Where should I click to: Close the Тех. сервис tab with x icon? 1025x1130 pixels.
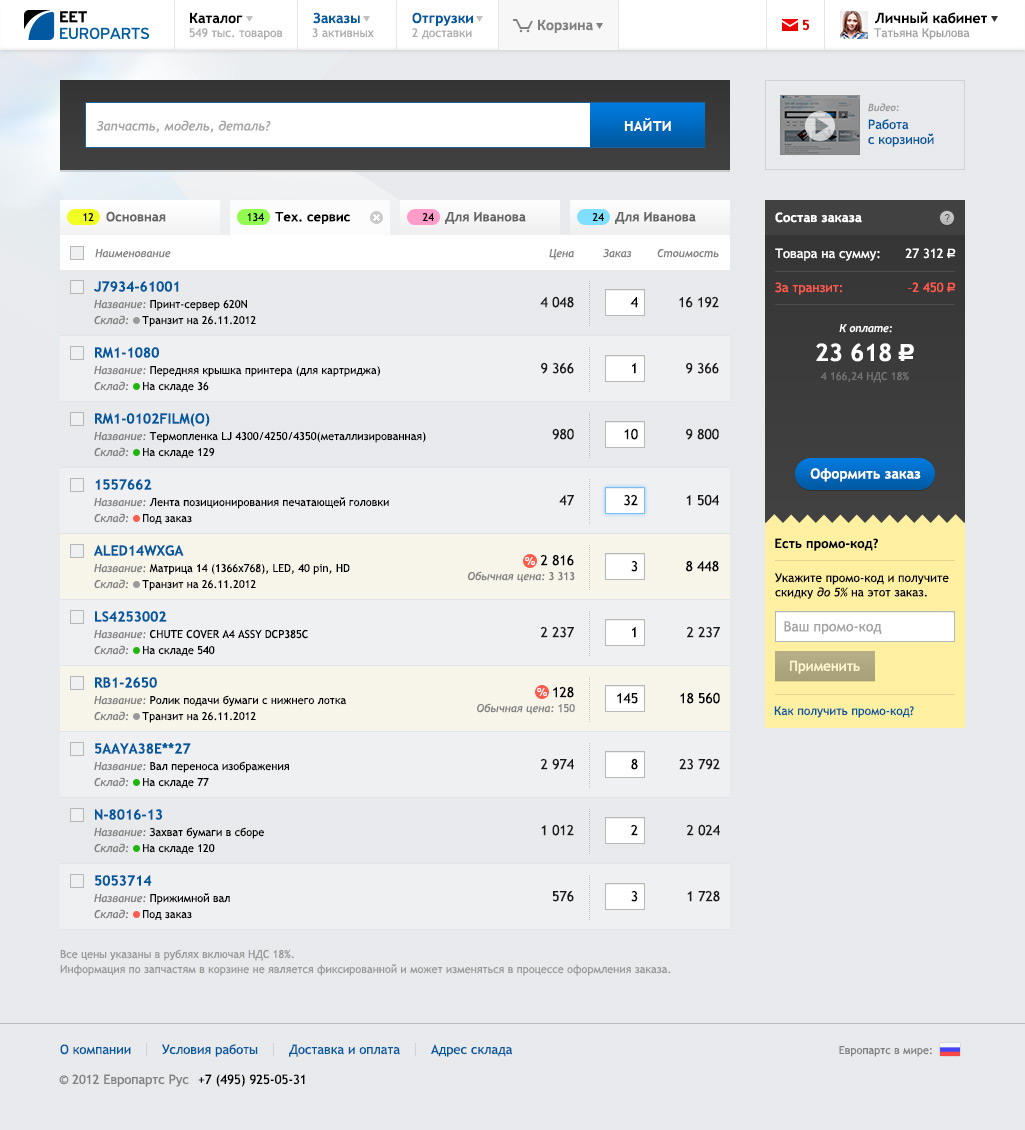tap(376, 217)
